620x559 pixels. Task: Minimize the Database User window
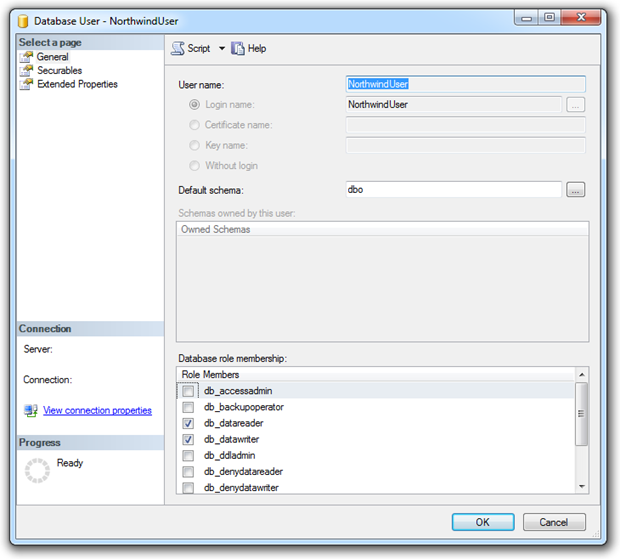click(x=526, y=18)
